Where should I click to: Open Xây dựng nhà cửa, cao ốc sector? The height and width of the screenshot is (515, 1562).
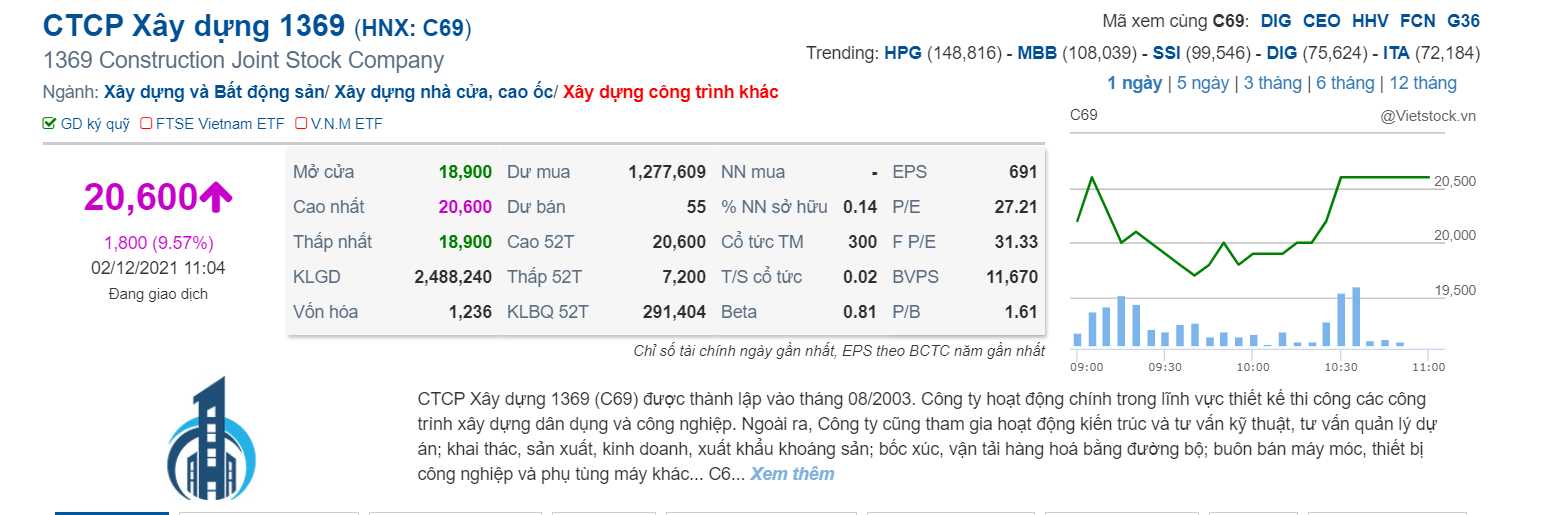[x=443, y=92]
